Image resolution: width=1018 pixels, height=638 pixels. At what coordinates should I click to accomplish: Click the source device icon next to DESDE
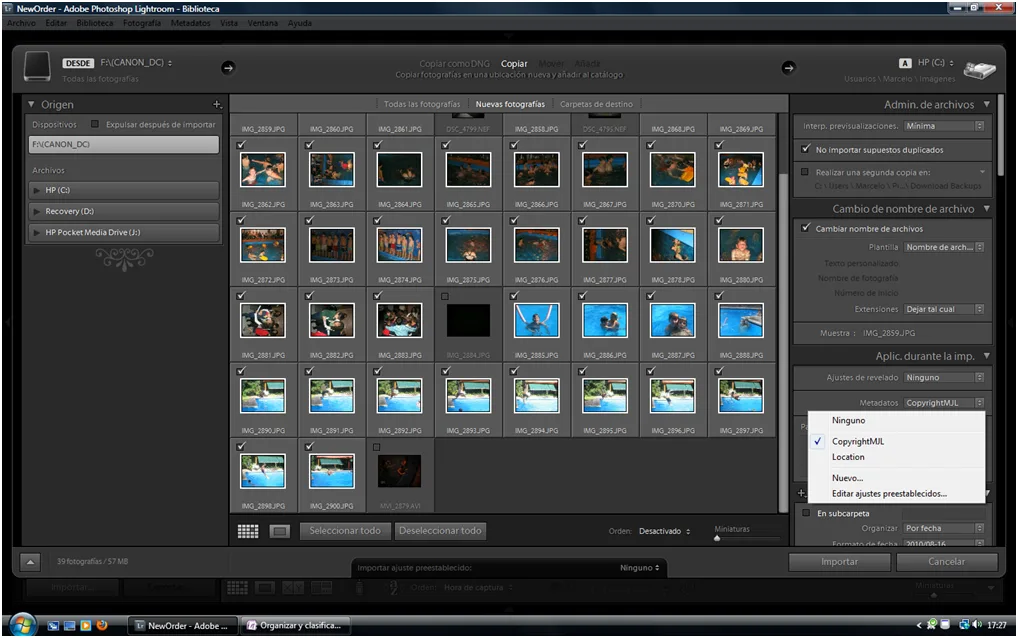pos(38,68)
